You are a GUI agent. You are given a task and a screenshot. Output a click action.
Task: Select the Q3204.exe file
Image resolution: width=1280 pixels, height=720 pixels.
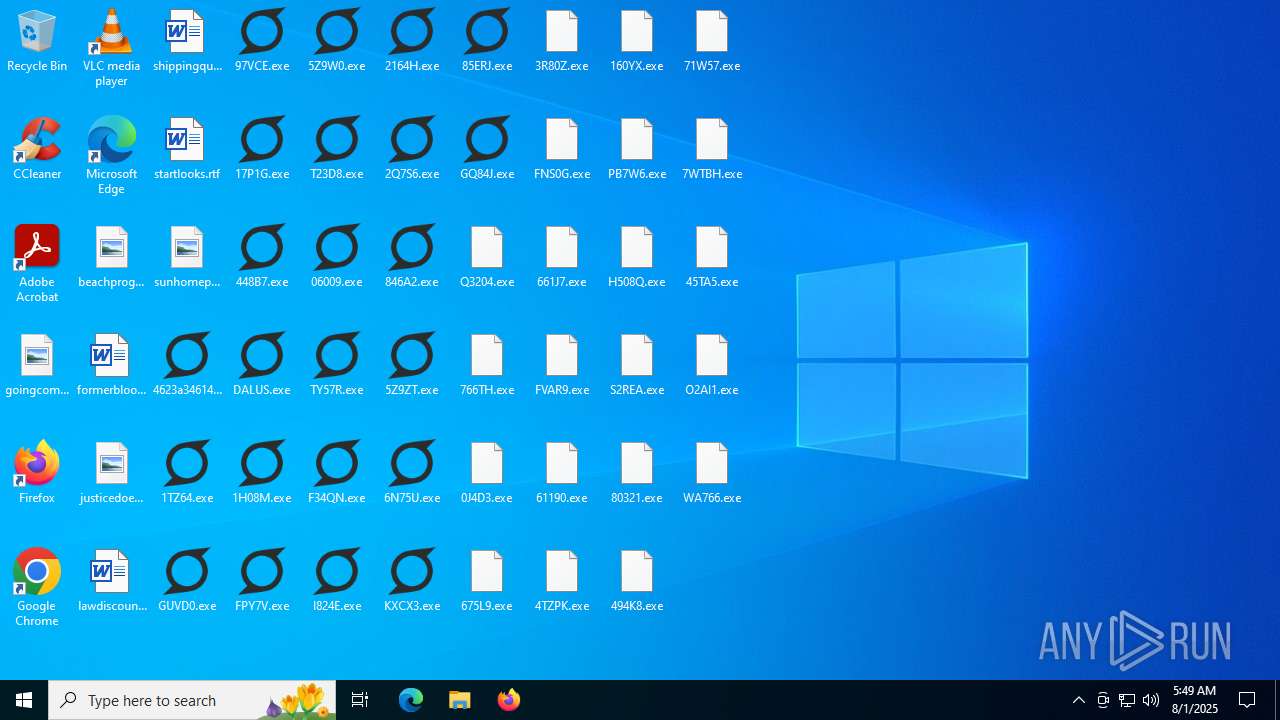(x=487, y=258)
